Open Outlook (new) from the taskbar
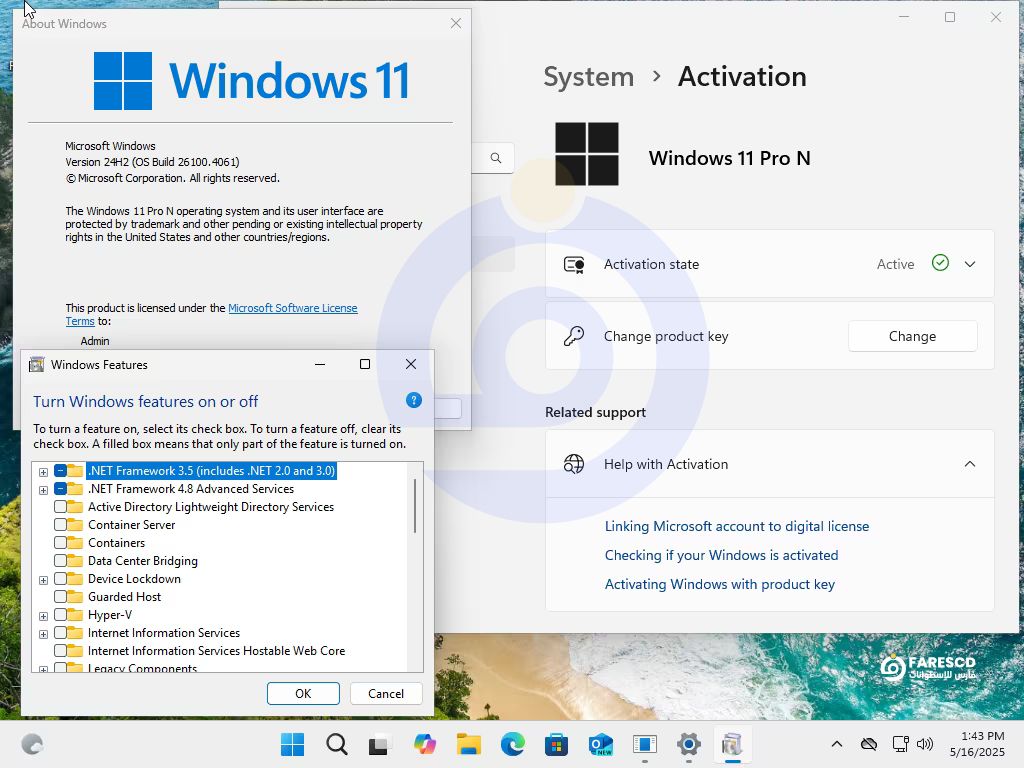 [601, 744]
